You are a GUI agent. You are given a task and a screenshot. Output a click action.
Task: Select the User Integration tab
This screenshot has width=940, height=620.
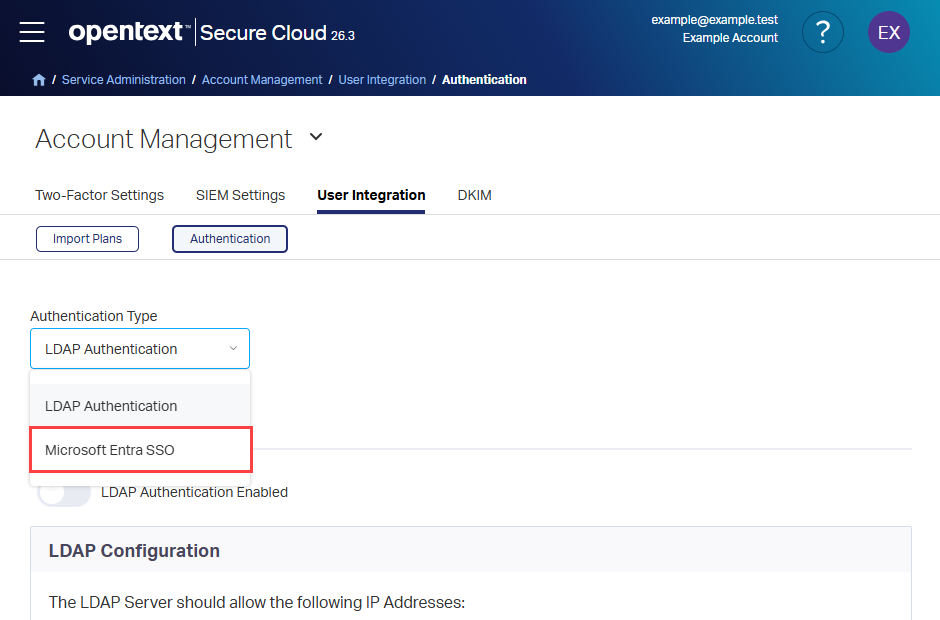coord(371,195)
